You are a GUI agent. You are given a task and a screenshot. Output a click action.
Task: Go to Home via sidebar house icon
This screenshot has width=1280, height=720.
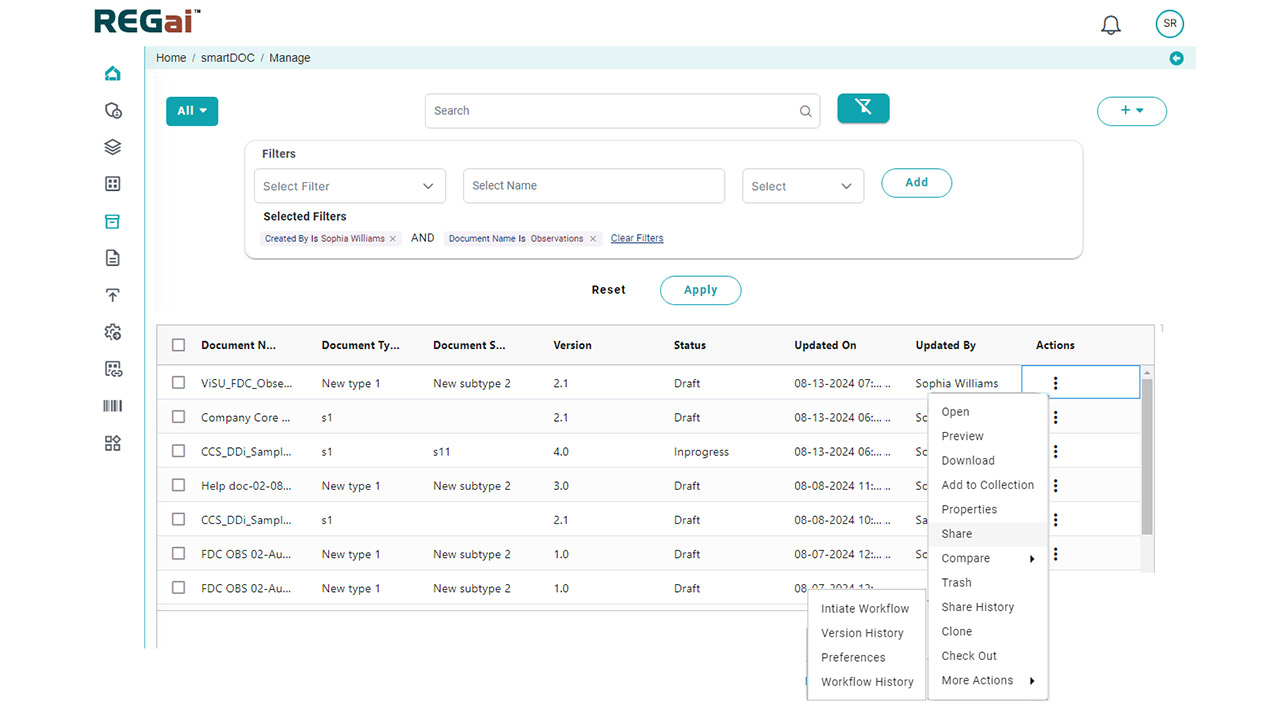113,73
